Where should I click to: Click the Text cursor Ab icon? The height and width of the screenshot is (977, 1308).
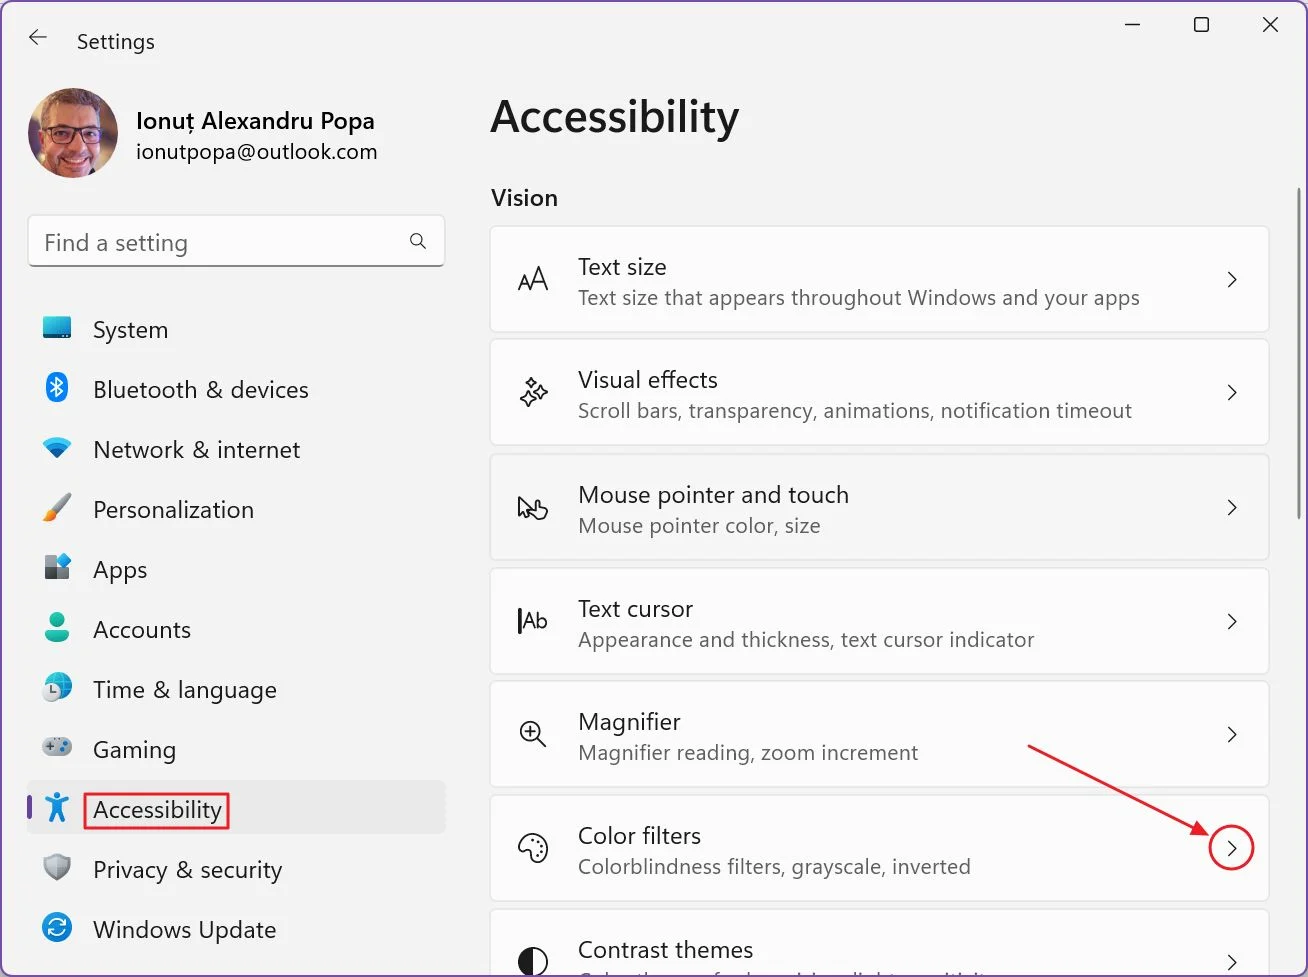pos(533,621)
